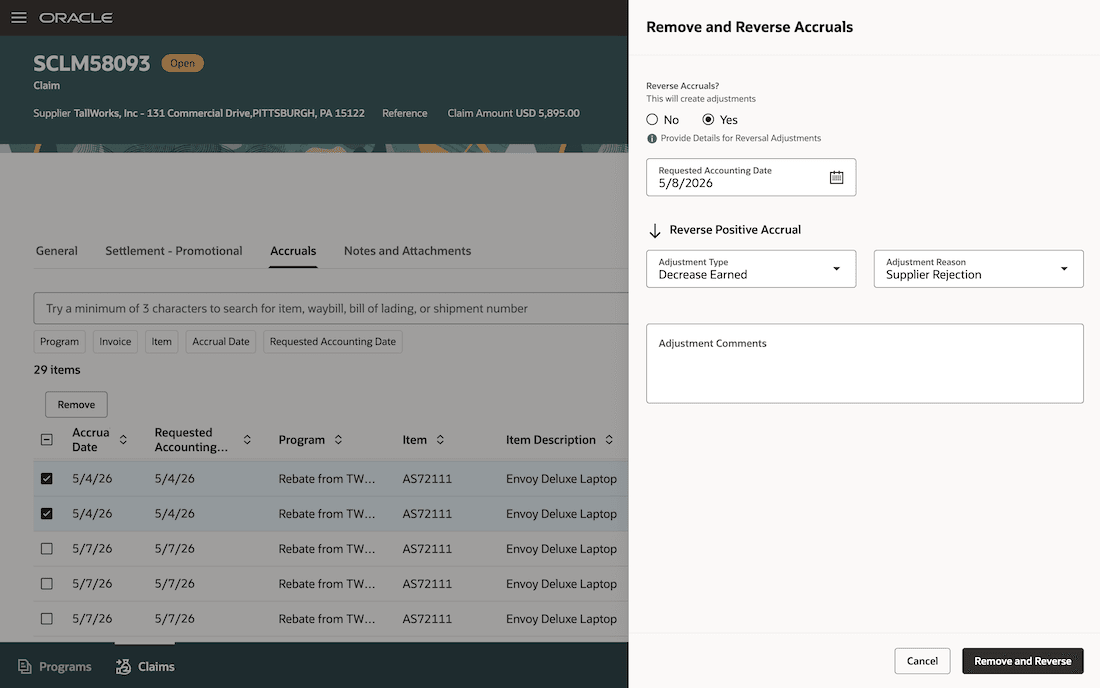This screenshot has height=688, width=1100.
Task: Select the Yes radio button
Action: (709, 119)
